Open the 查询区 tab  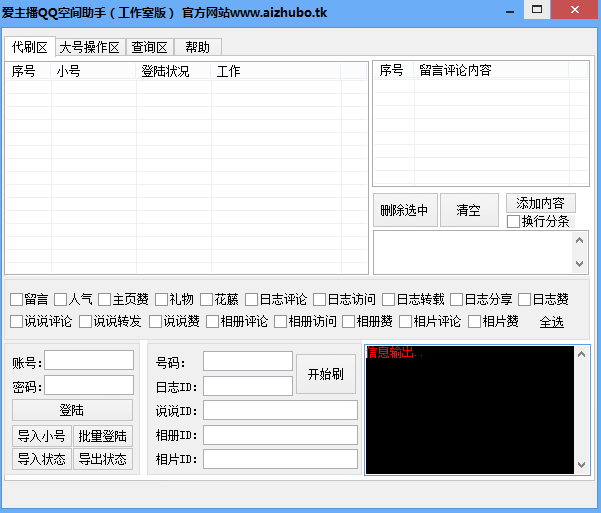click(149, 47)
